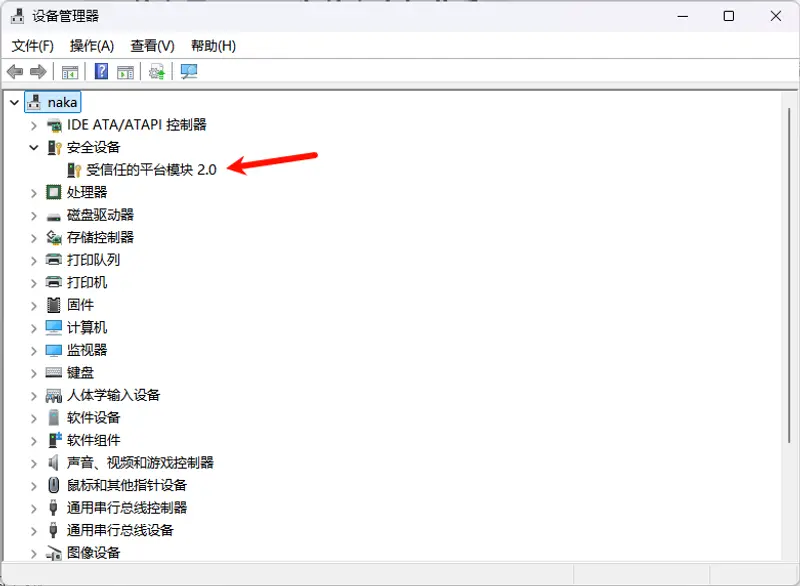Image resolution: width=800 pixels, height=586 pixels.
Task: Click the update driver toolbar icon
Action: pyautogui.click(x=157, y=72)
